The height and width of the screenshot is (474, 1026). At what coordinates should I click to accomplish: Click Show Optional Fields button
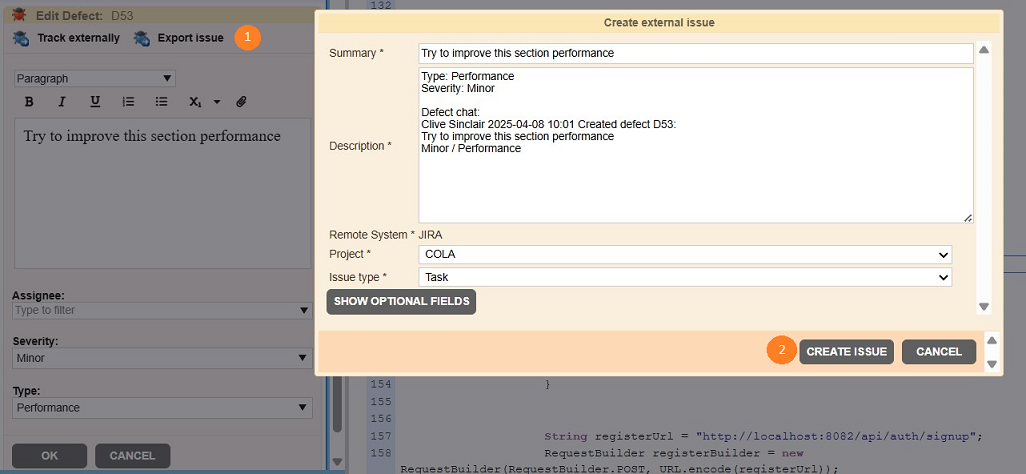[401, 302]
